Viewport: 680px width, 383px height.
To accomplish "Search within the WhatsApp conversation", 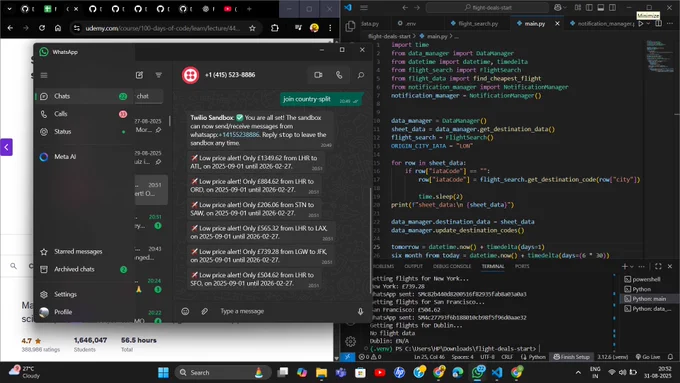I will [360, 75].
